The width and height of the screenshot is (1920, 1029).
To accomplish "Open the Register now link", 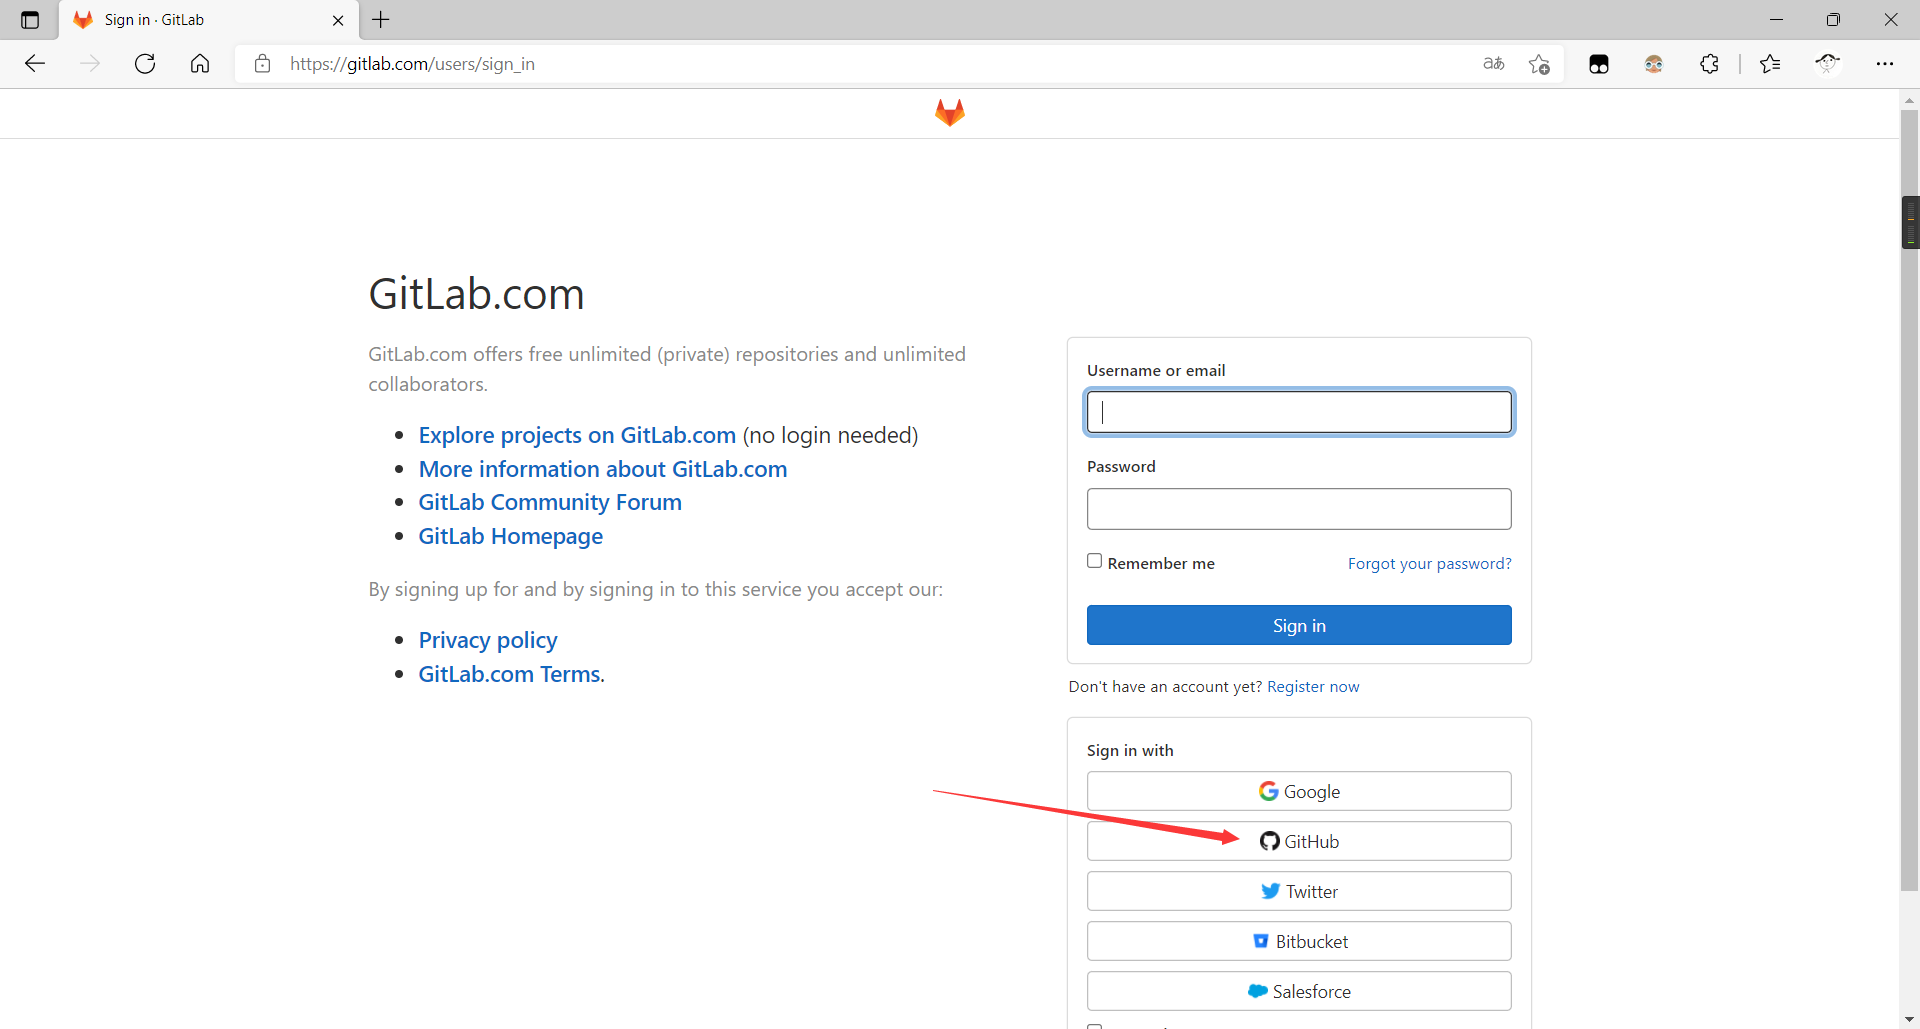I will tap(1313, 686).
